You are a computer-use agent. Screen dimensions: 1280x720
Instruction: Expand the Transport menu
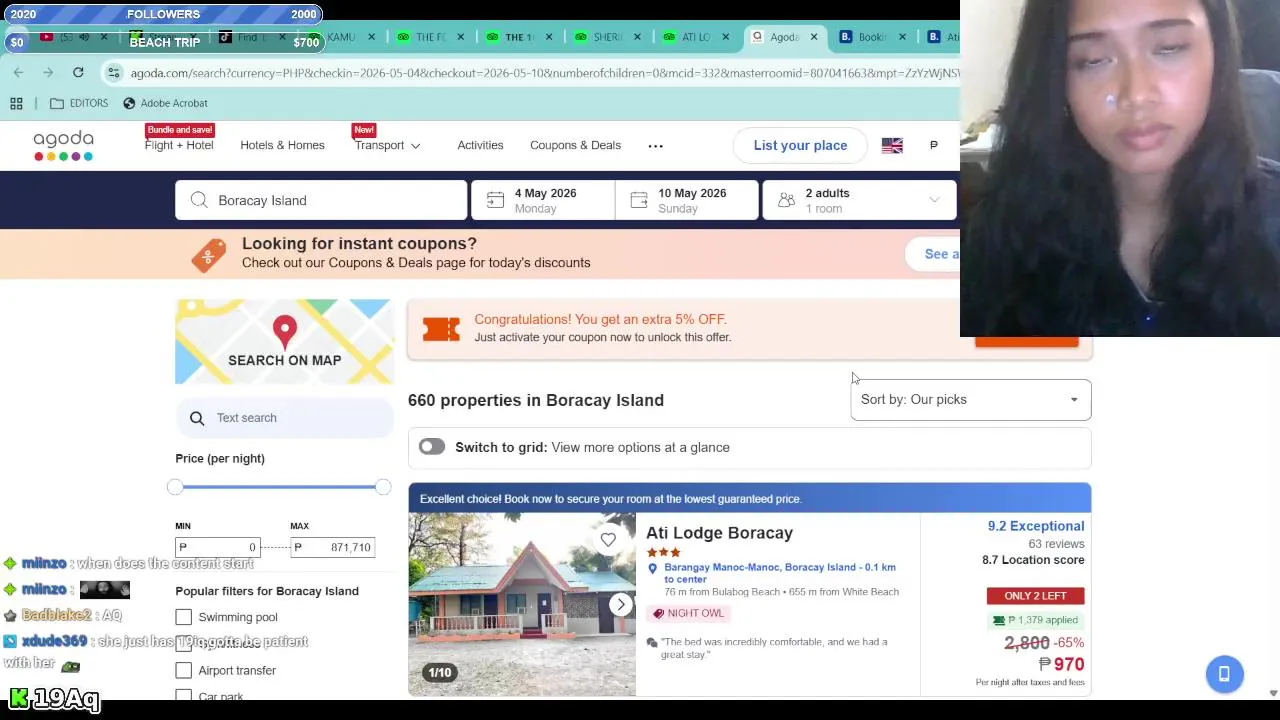click(x=387, y=145)
